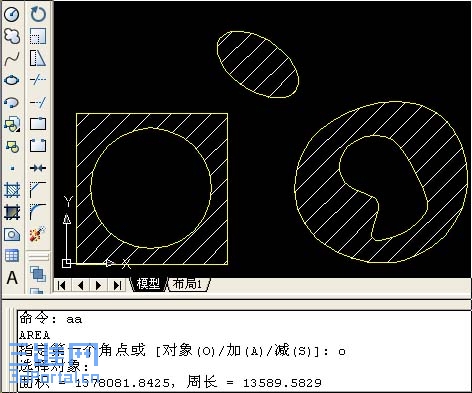Viewport: 472px width, 393px height.
Task: Select the Break at Point tool
Action: click(x=38, y=124)
